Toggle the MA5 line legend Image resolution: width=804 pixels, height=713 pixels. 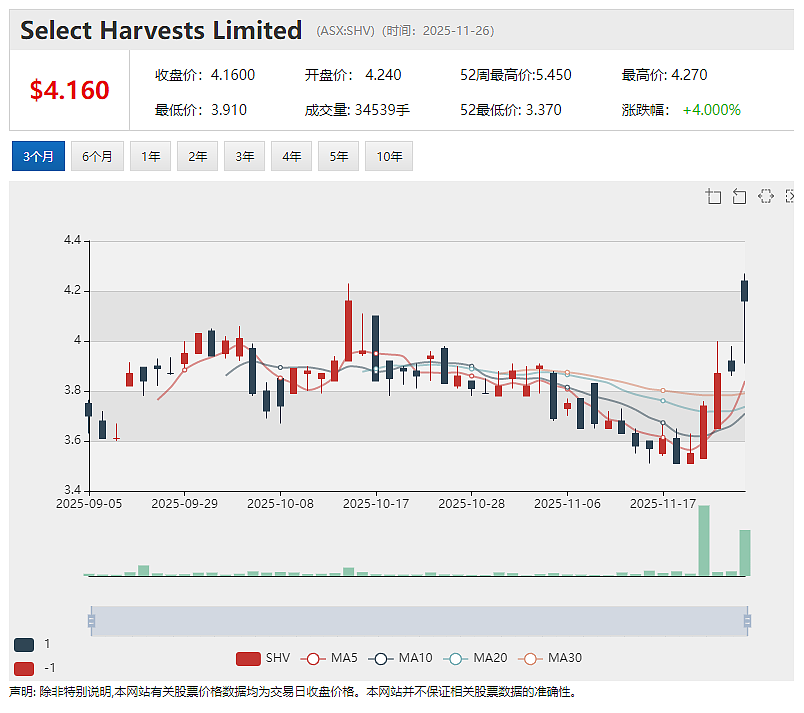329,658
